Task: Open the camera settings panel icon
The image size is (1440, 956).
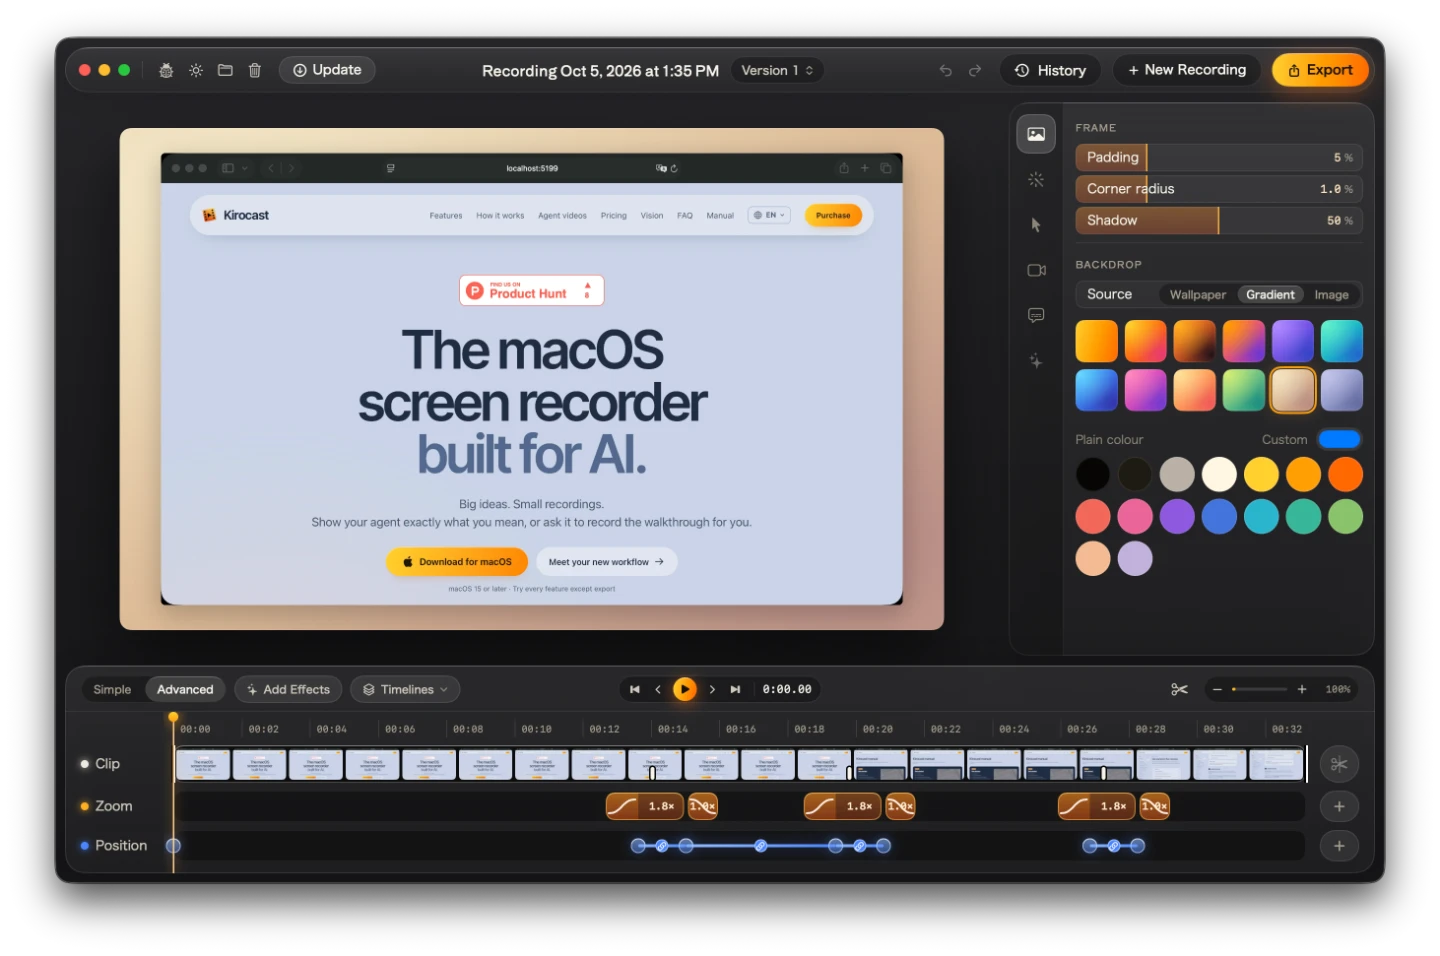Action: [x=1036, y=270]
